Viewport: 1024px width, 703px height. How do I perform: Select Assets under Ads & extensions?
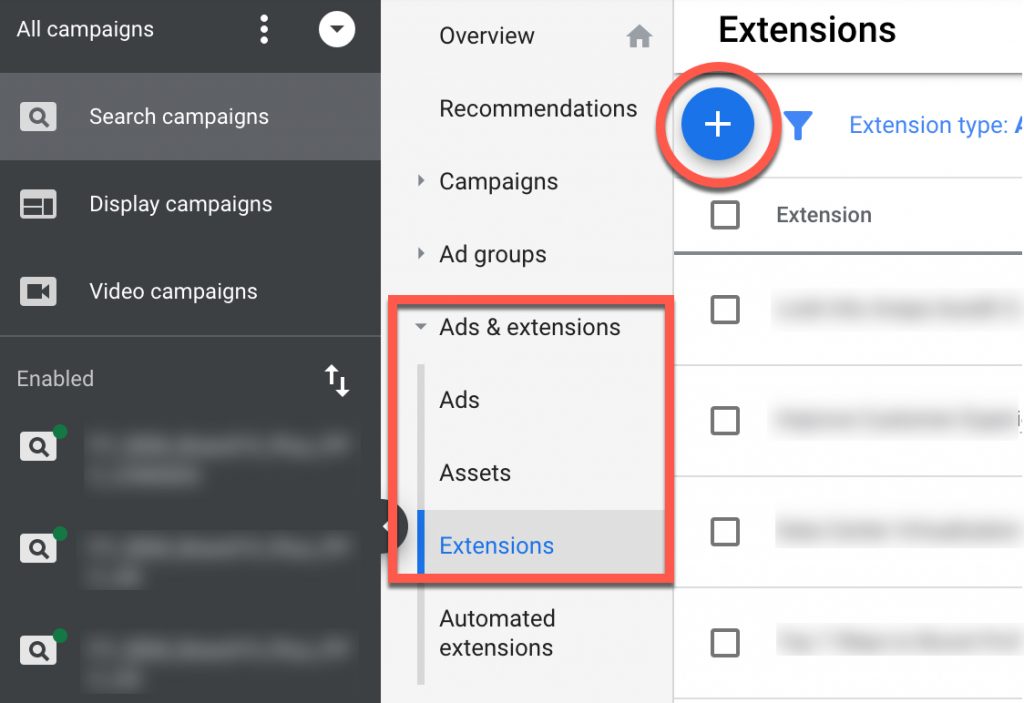pyautogui.click(x=475, y=472)
